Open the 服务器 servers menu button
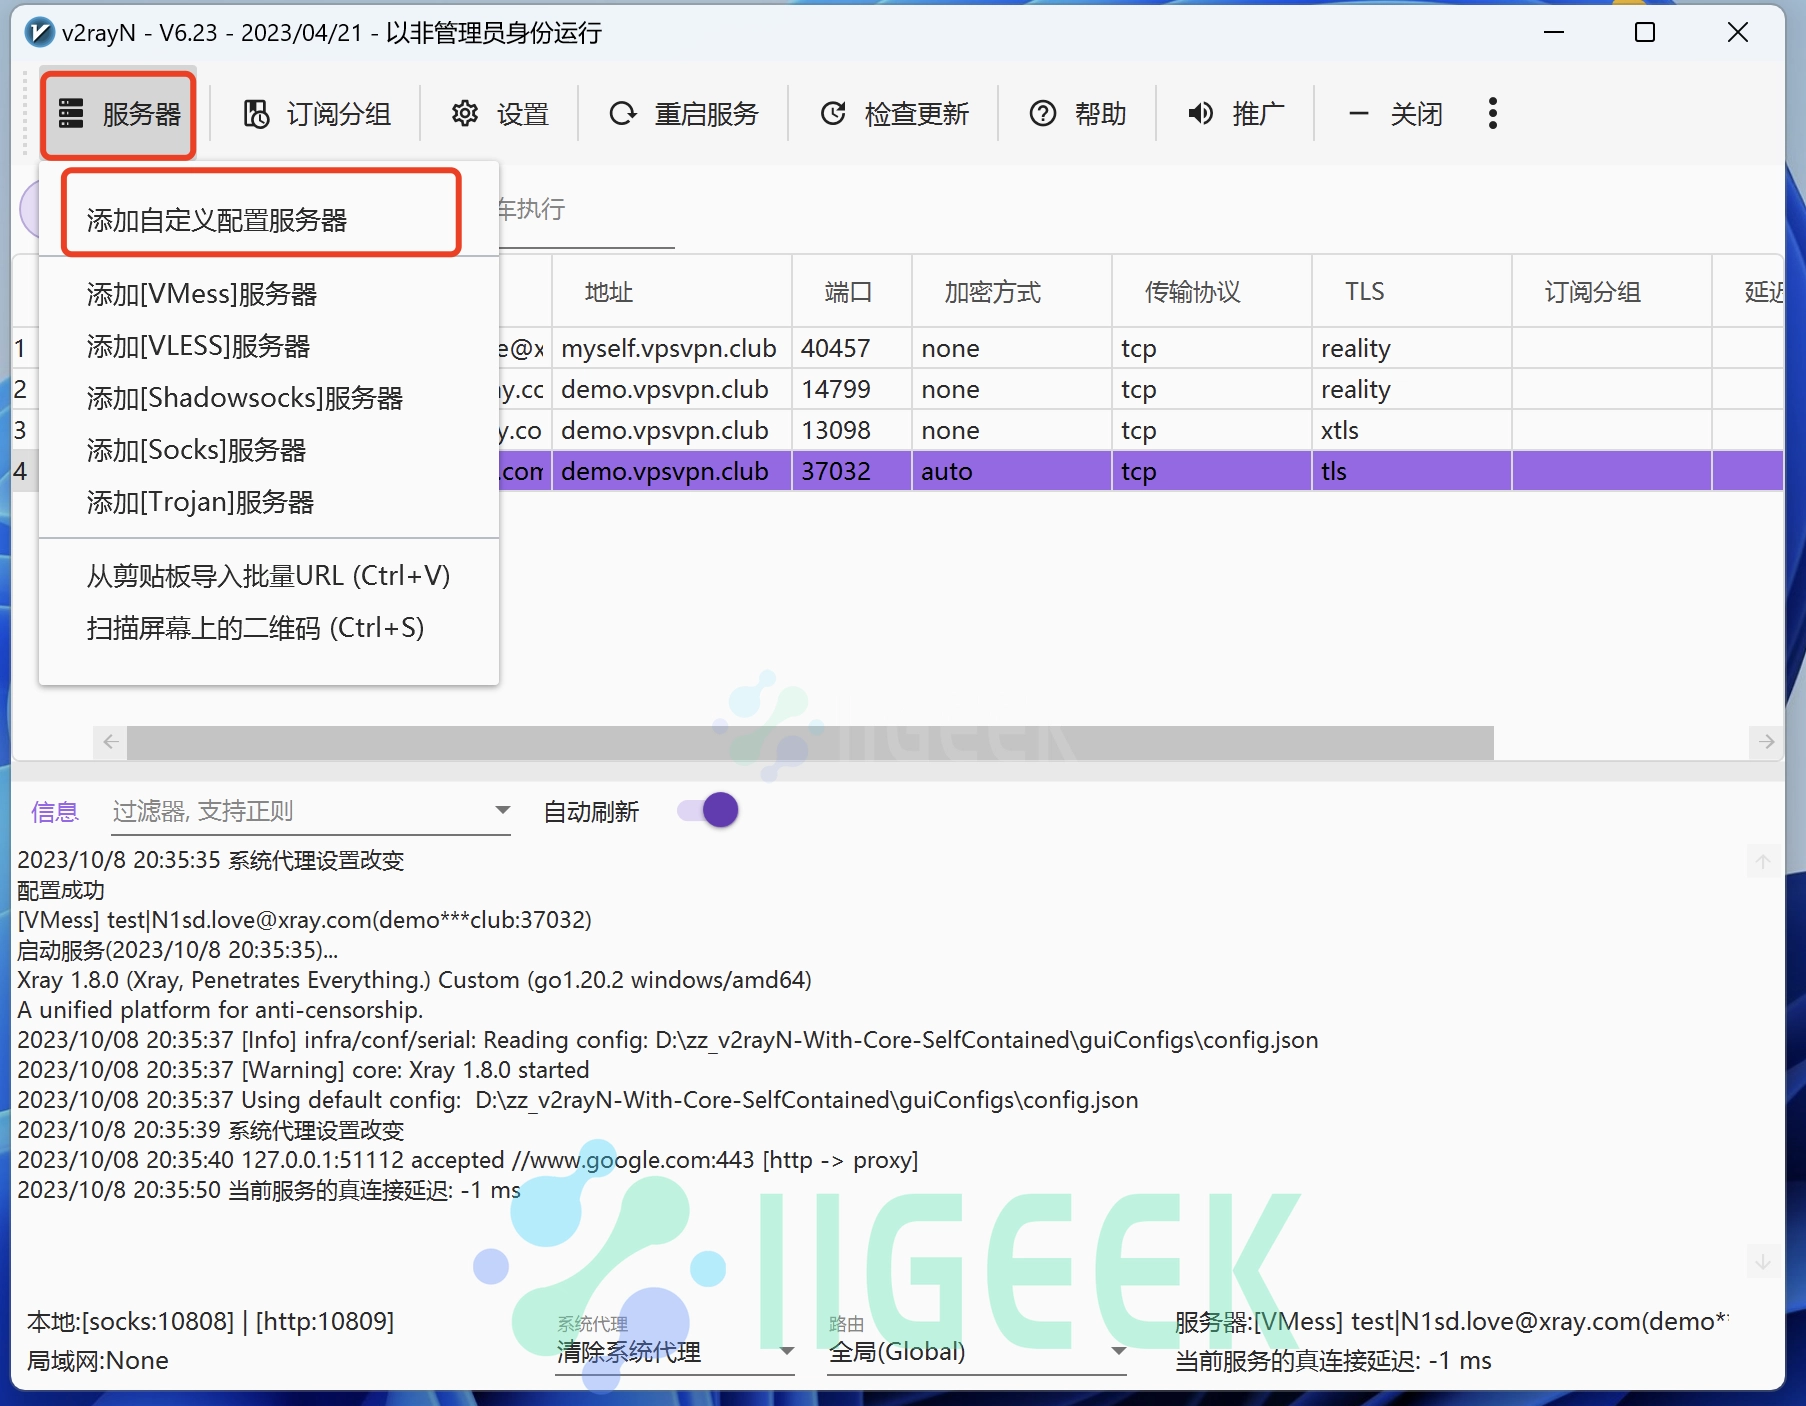 click(x=119, y=114)
